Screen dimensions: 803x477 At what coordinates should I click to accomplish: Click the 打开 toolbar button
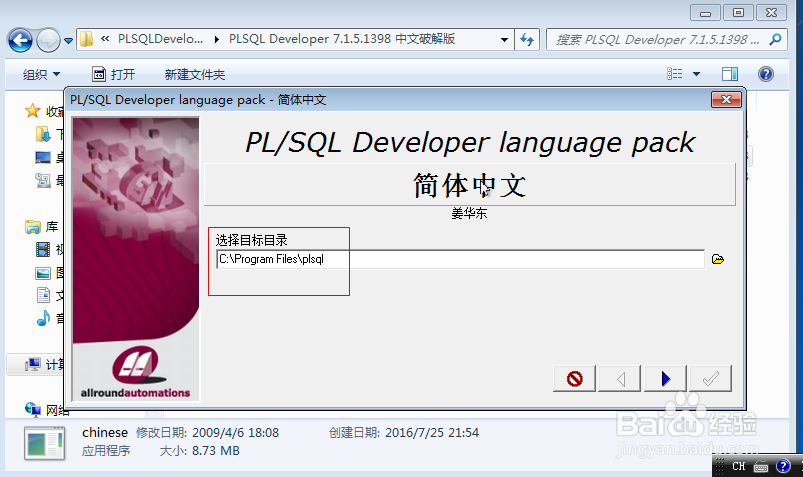(x=114, y=74)
